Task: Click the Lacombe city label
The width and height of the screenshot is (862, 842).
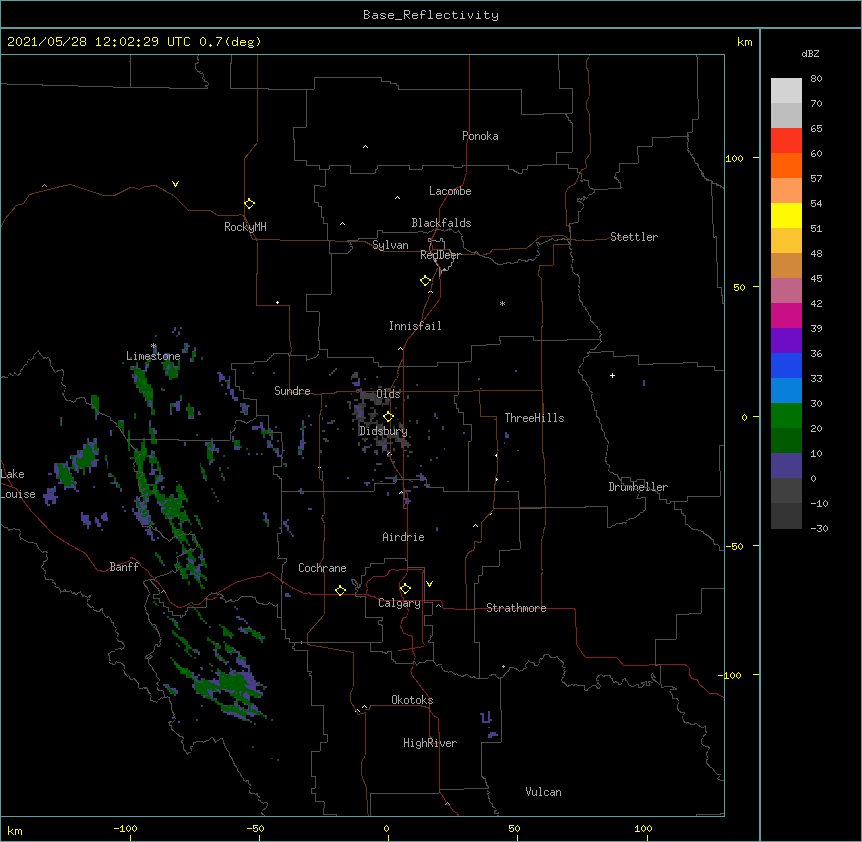Action: tap(450, 191)
